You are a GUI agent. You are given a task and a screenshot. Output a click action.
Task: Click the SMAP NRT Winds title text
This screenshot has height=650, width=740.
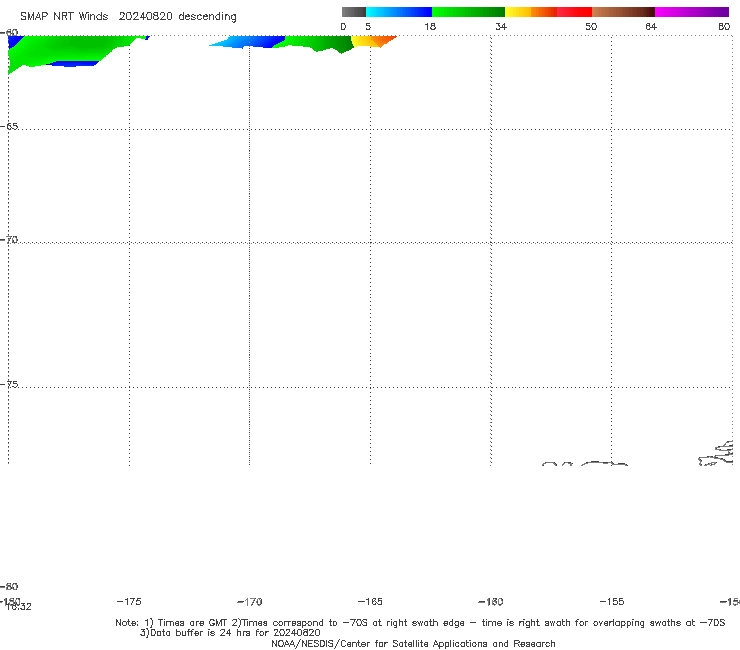(64, 17)
